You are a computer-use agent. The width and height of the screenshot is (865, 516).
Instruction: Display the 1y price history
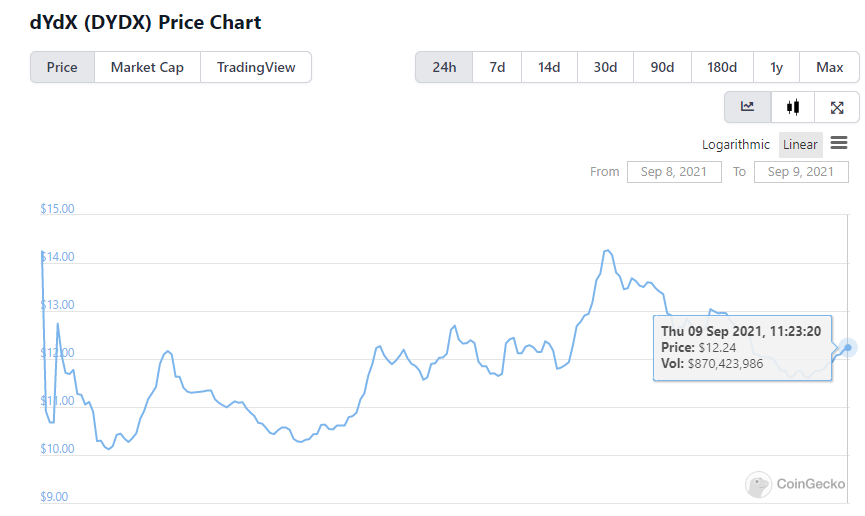click(x=776, y=67)
